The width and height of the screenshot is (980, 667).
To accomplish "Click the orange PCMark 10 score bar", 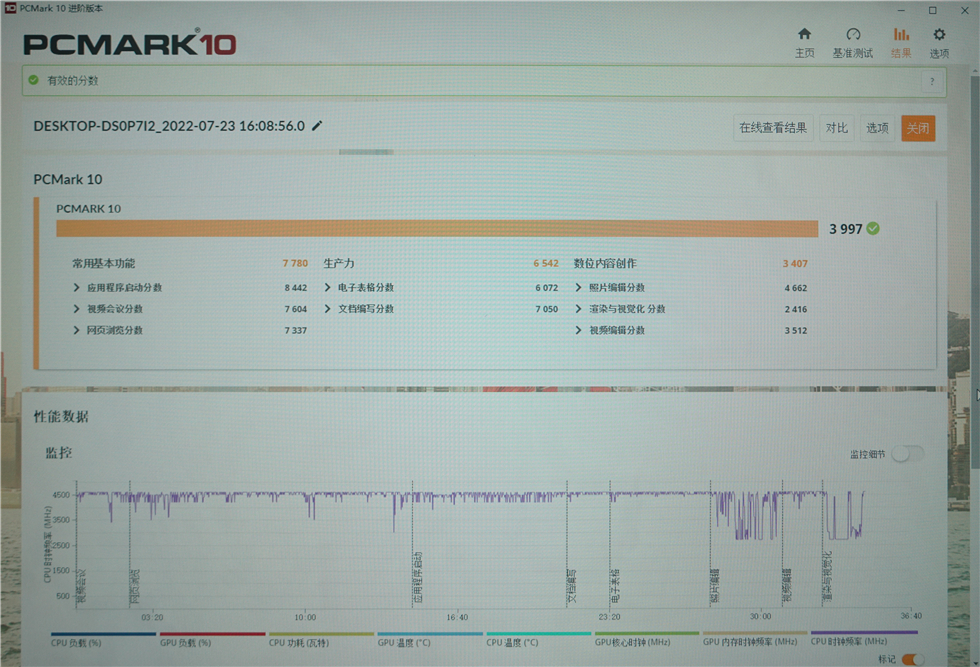I will pyautogui.click(x=437, y=229).
